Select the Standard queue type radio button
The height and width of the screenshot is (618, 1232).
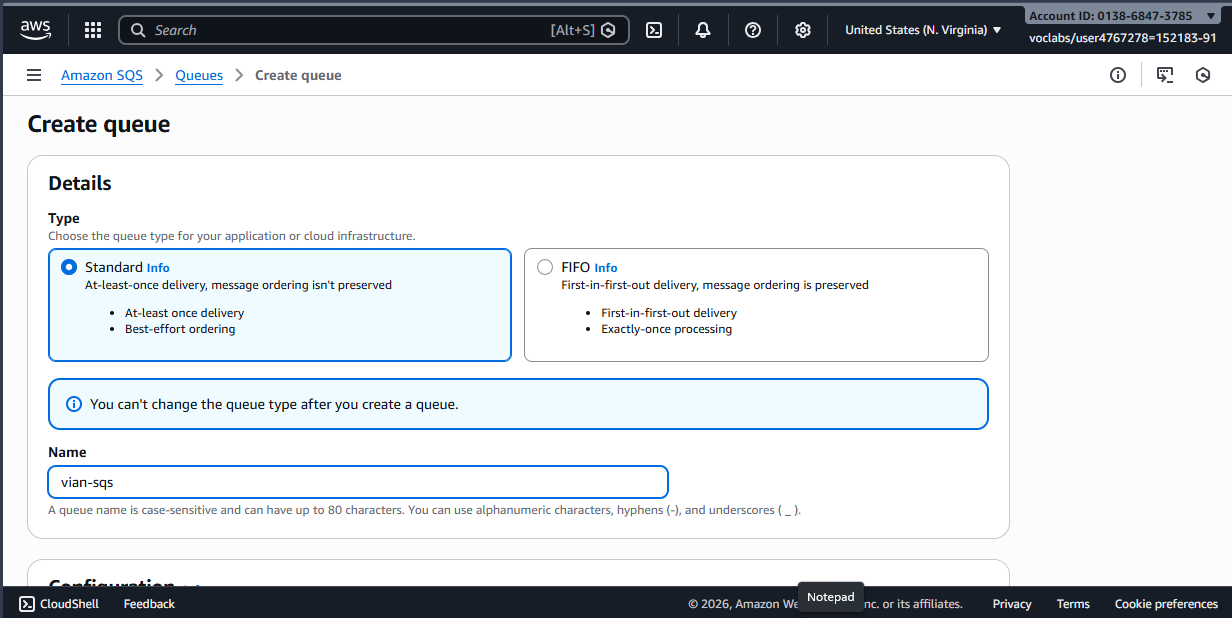click(69, 267)
